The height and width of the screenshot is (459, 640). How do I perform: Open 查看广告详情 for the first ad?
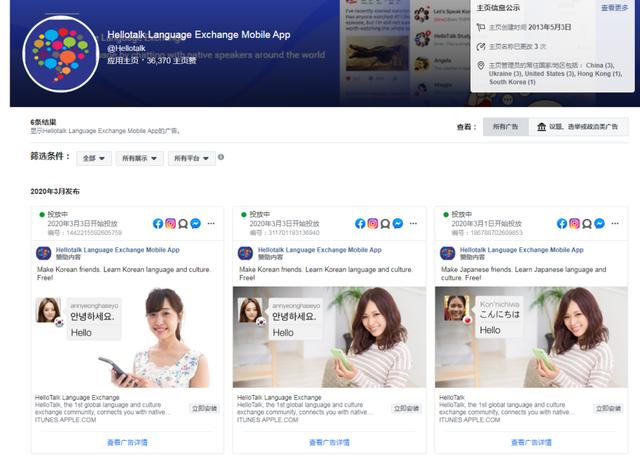click(x=127, y=441)
